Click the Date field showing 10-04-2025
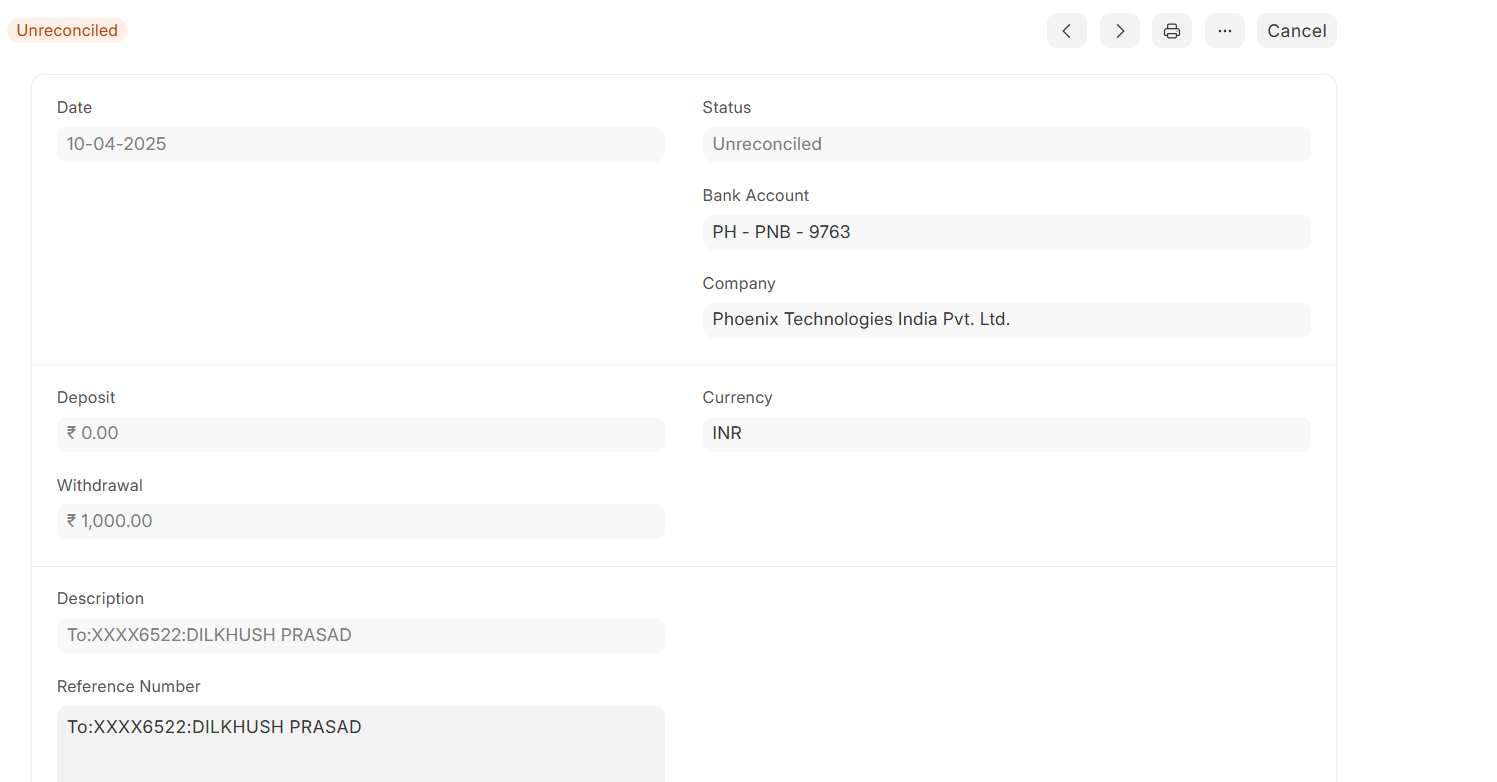Viewport: 1497px width, 782px height. [360, 144]
